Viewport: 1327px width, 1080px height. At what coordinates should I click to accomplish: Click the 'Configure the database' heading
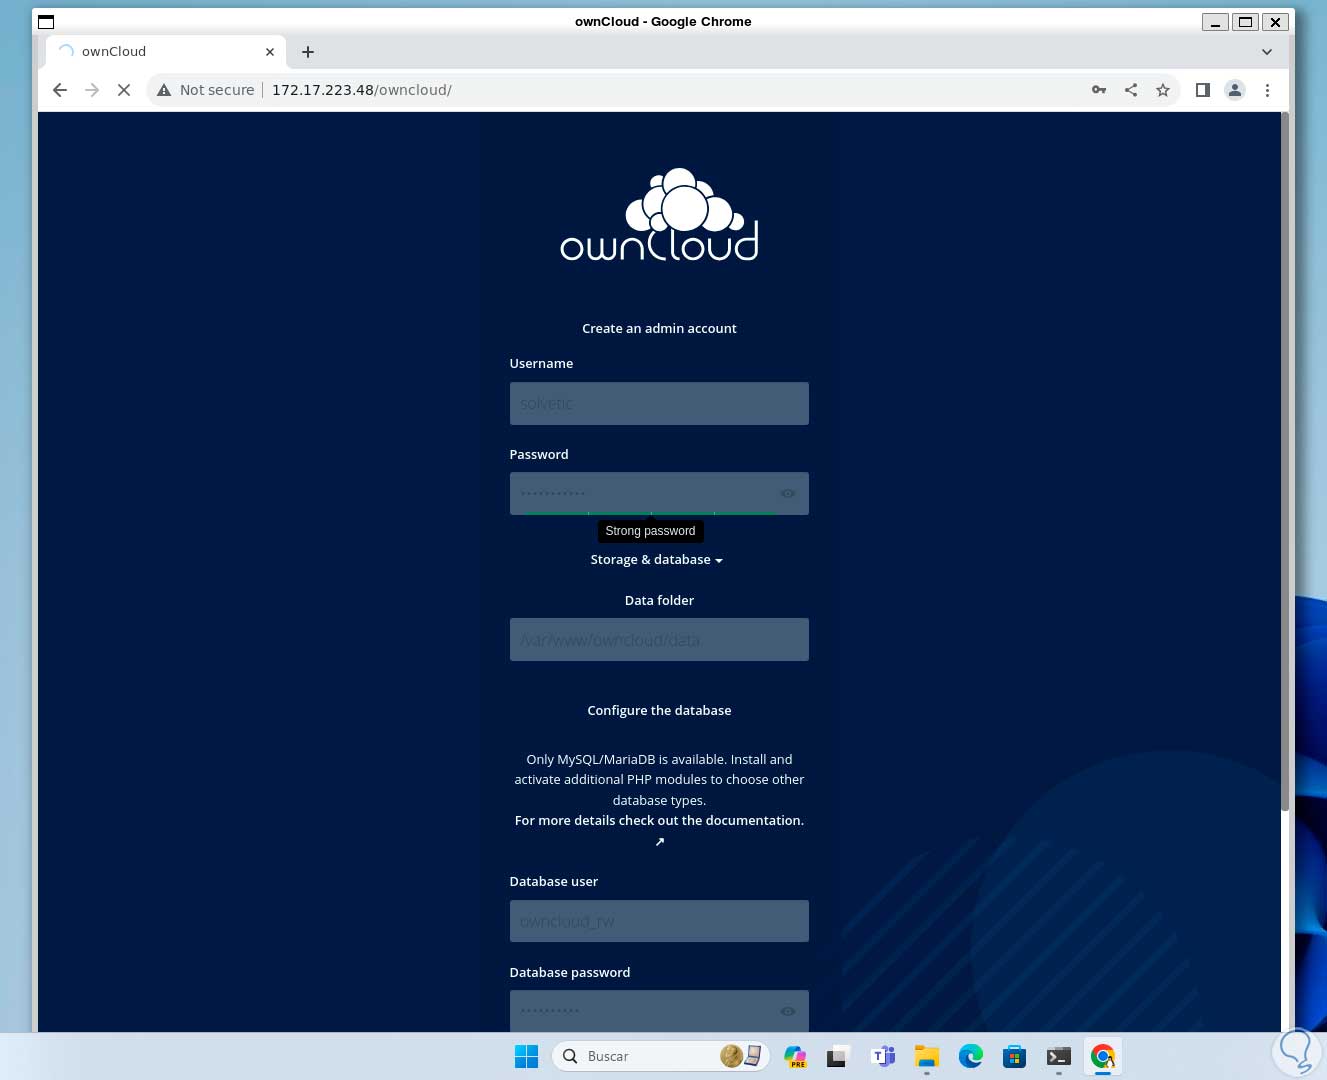(659, 711)
